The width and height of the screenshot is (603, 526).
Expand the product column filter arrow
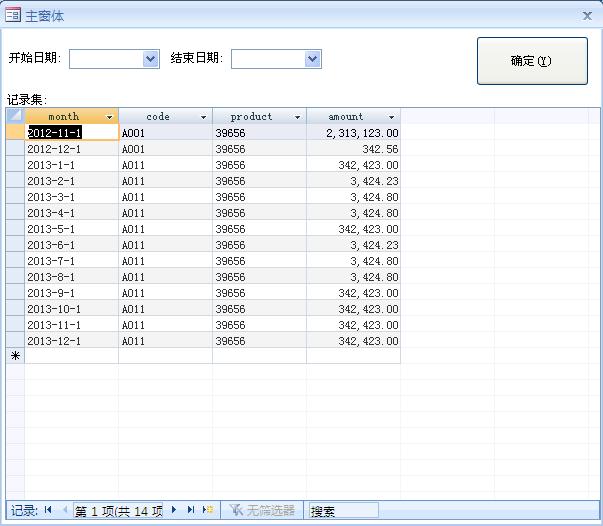coord(298,117)
